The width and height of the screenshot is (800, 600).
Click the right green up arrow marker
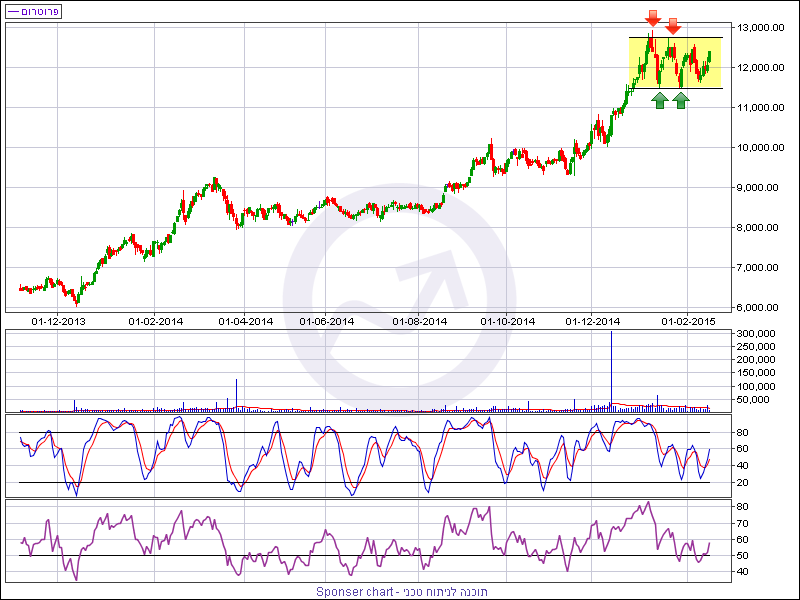point(681,100)
